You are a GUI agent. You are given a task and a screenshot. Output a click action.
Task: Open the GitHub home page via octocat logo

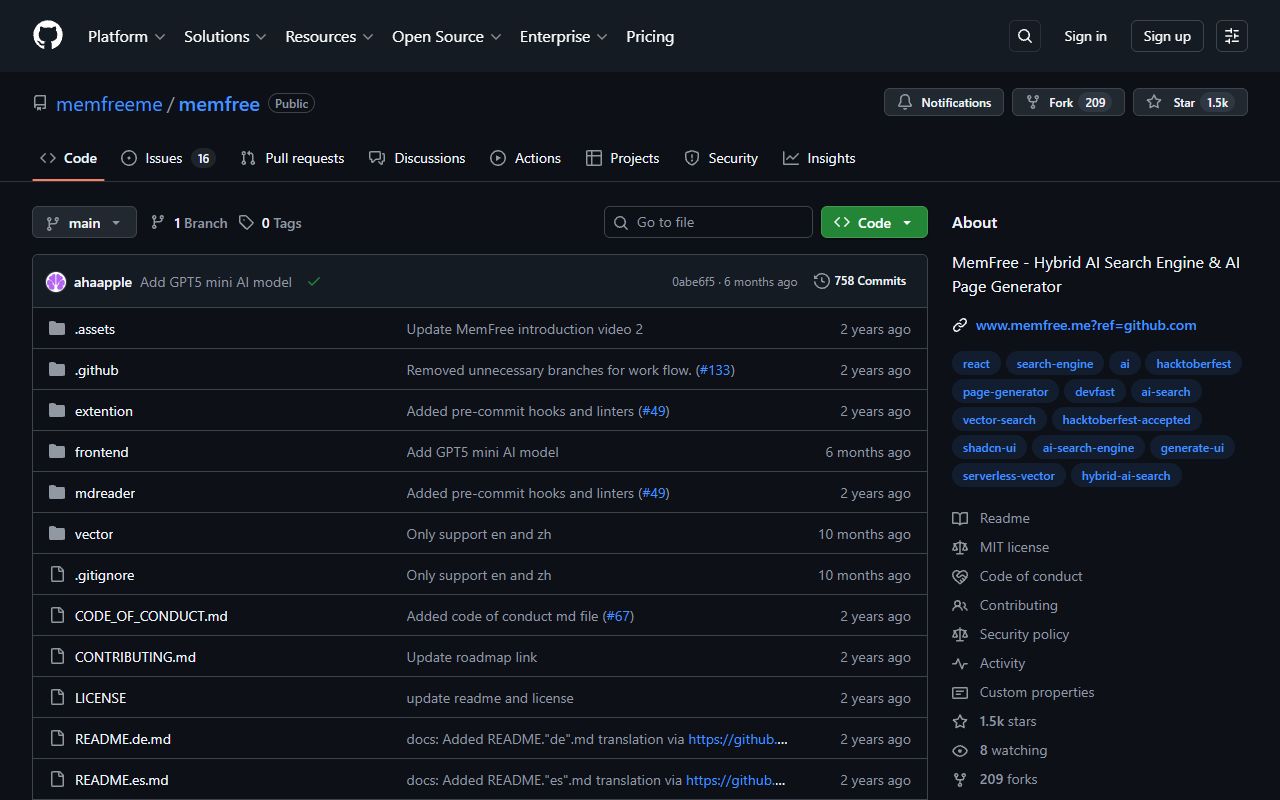click(x=47, y=36)
